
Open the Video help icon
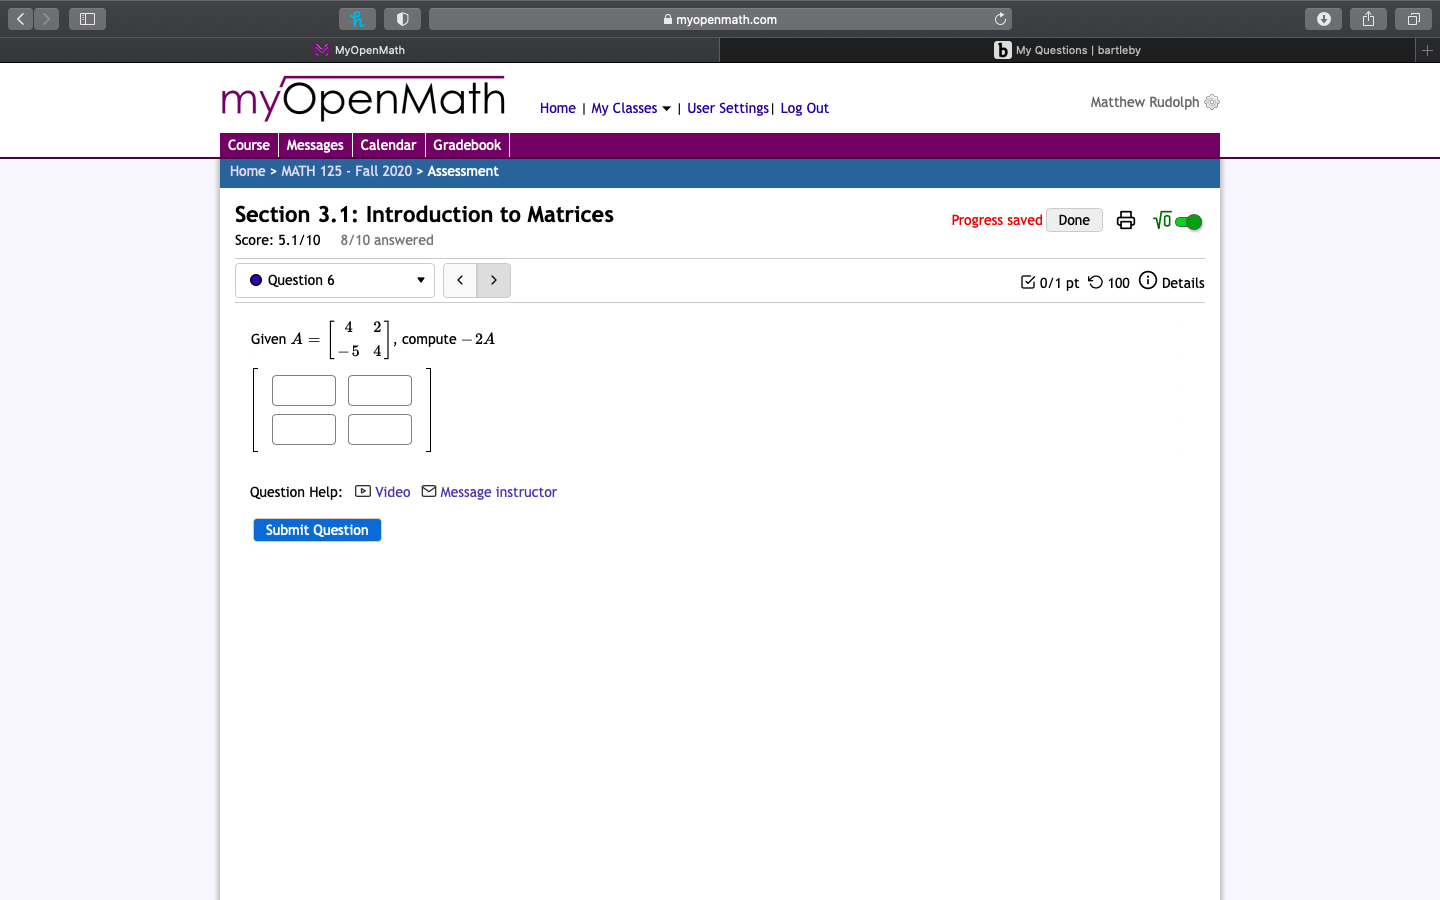tap(362, 491)
